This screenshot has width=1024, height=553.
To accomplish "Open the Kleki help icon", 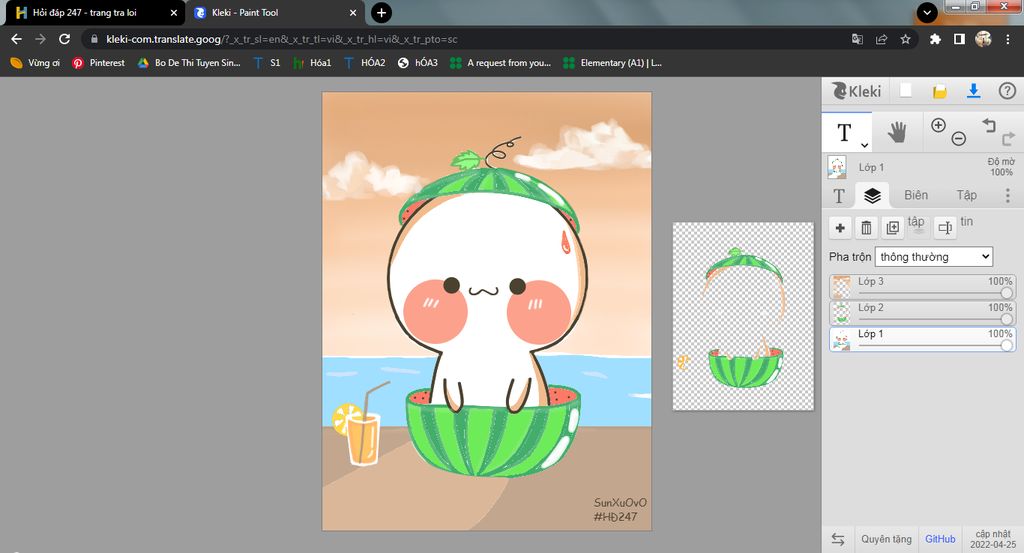I will pos(1007,91).
